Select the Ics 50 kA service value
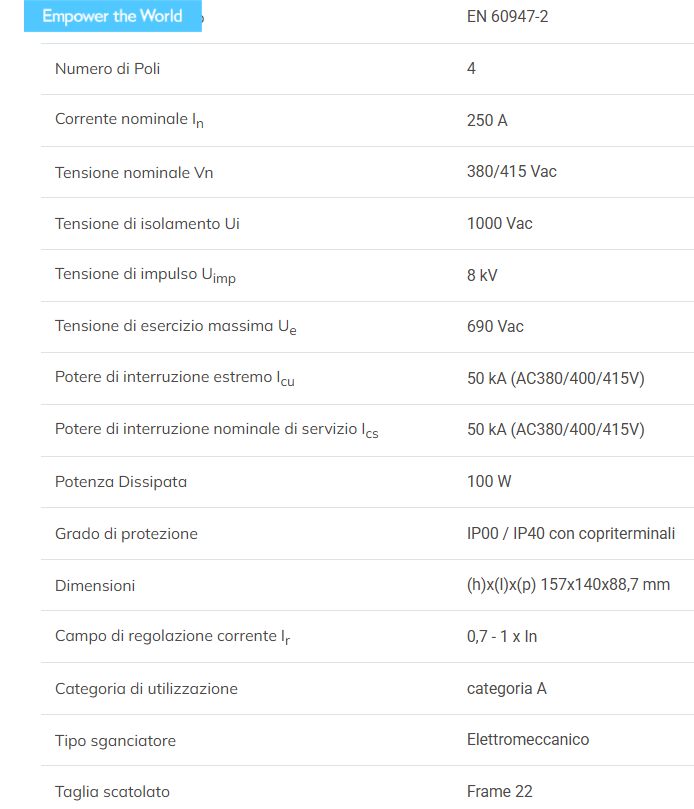 coord(556,429)
